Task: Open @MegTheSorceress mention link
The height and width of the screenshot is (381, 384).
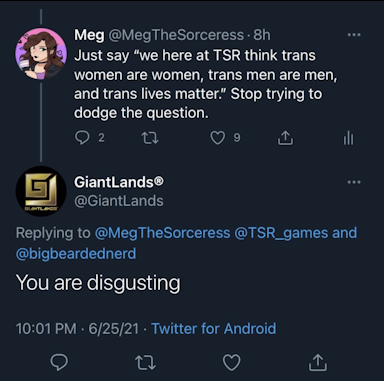Action: [162, 233]
